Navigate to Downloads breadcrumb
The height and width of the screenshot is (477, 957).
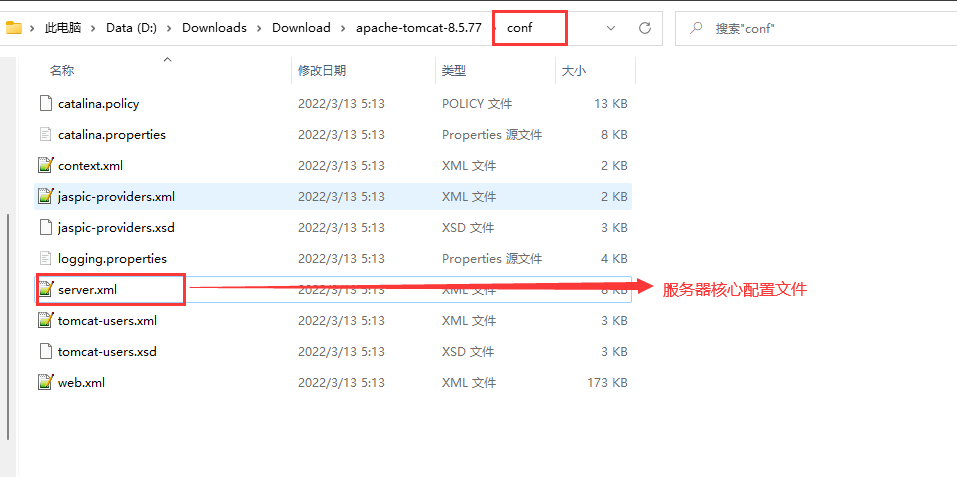point(214,28)
